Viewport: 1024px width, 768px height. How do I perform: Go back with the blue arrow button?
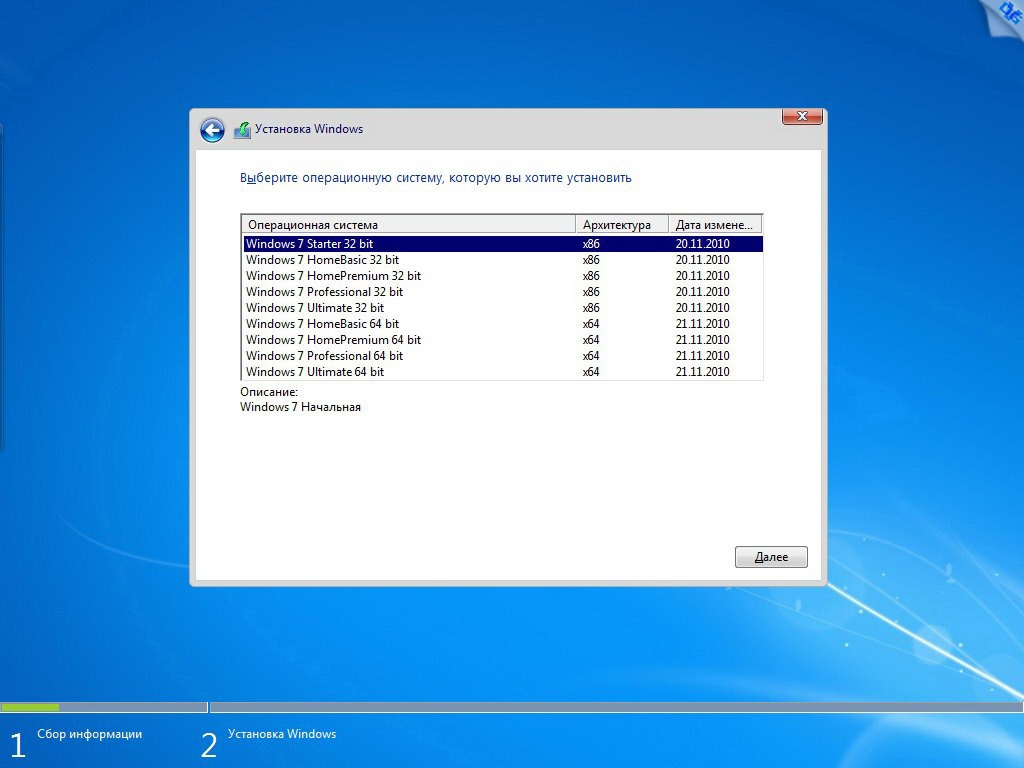pyautogui.click(x=212, y=130)
